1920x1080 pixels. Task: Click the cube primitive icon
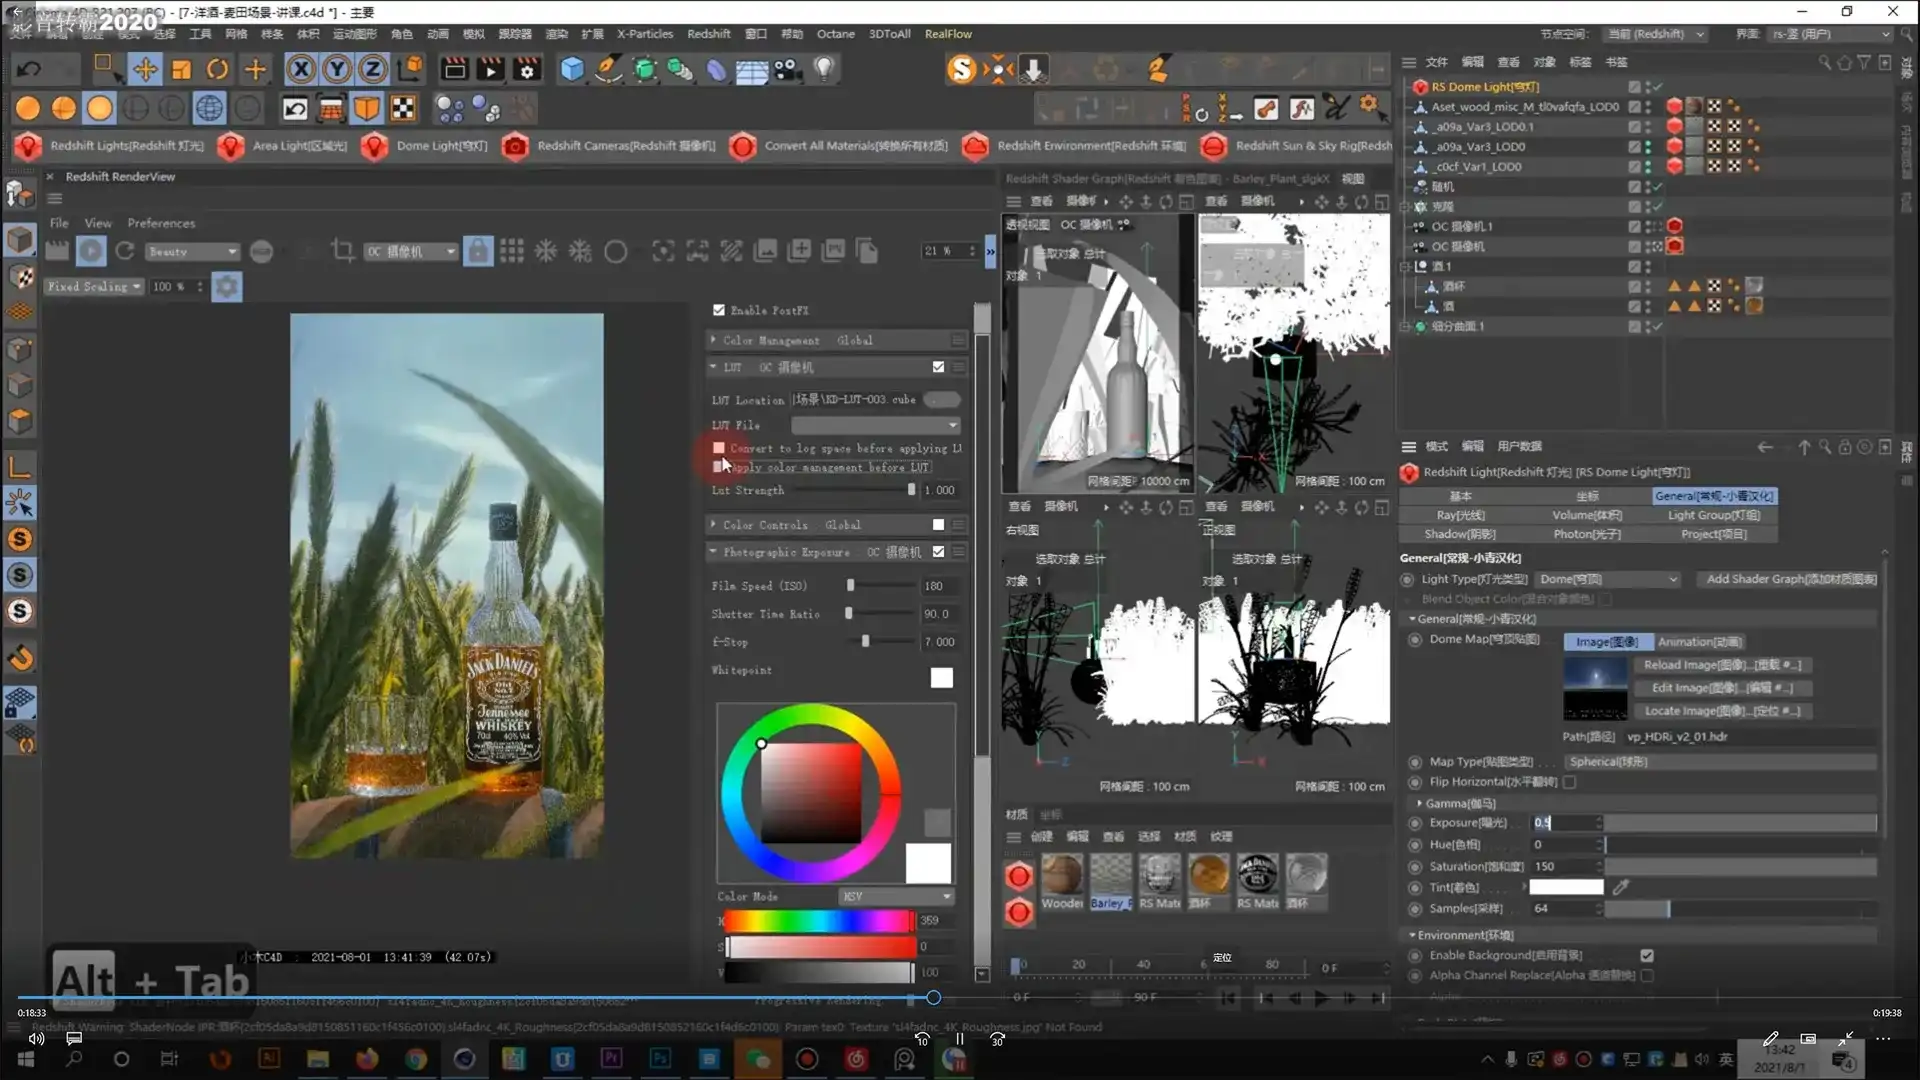click(572, 69)
